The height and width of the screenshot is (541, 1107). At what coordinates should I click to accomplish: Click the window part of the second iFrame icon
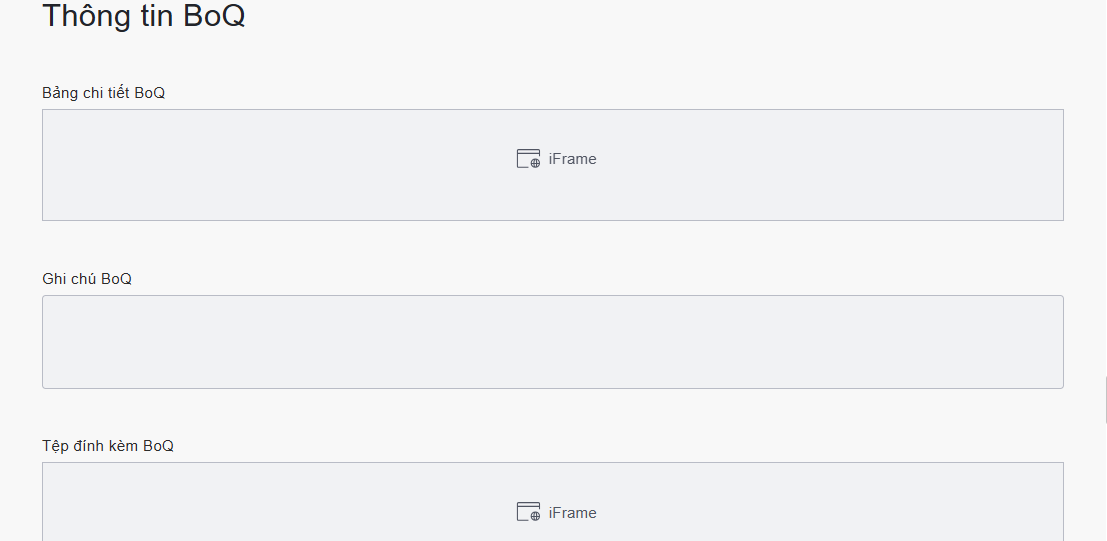coord(523,509)
